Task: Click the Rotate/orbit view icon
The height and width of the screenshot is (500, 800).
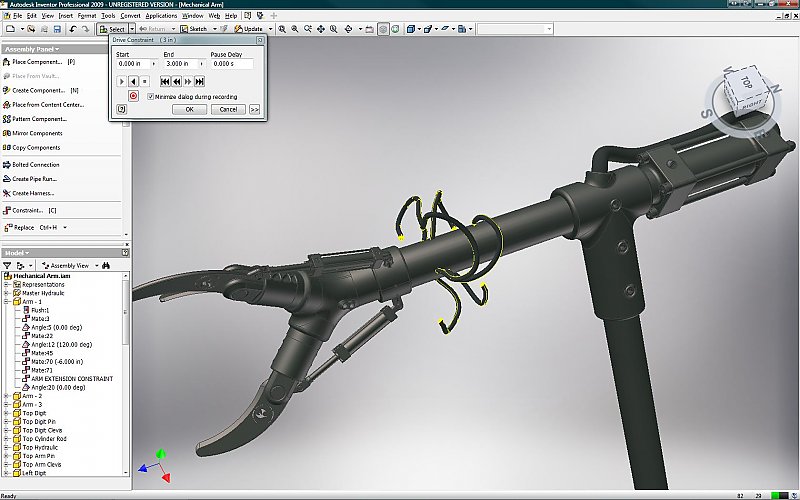Action: (x=348, y=29)
